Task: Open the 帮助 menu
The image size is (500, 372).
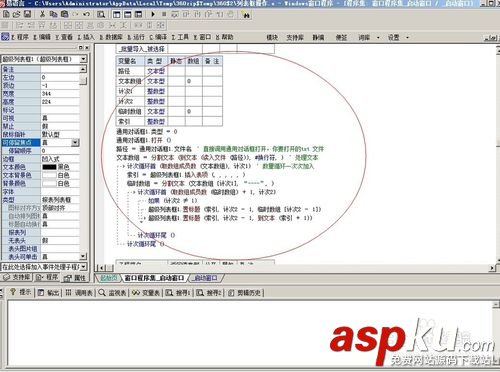Action: point(224,37)
